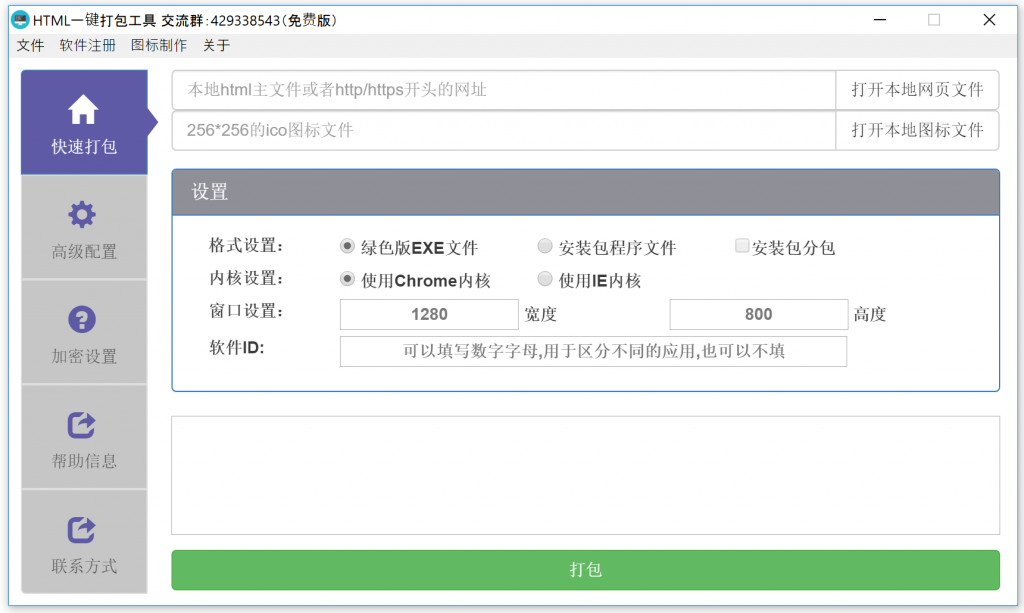Open 联系方式 from the sidebar
Screen dimensions: 1024x613
click(x=83, y=530)
